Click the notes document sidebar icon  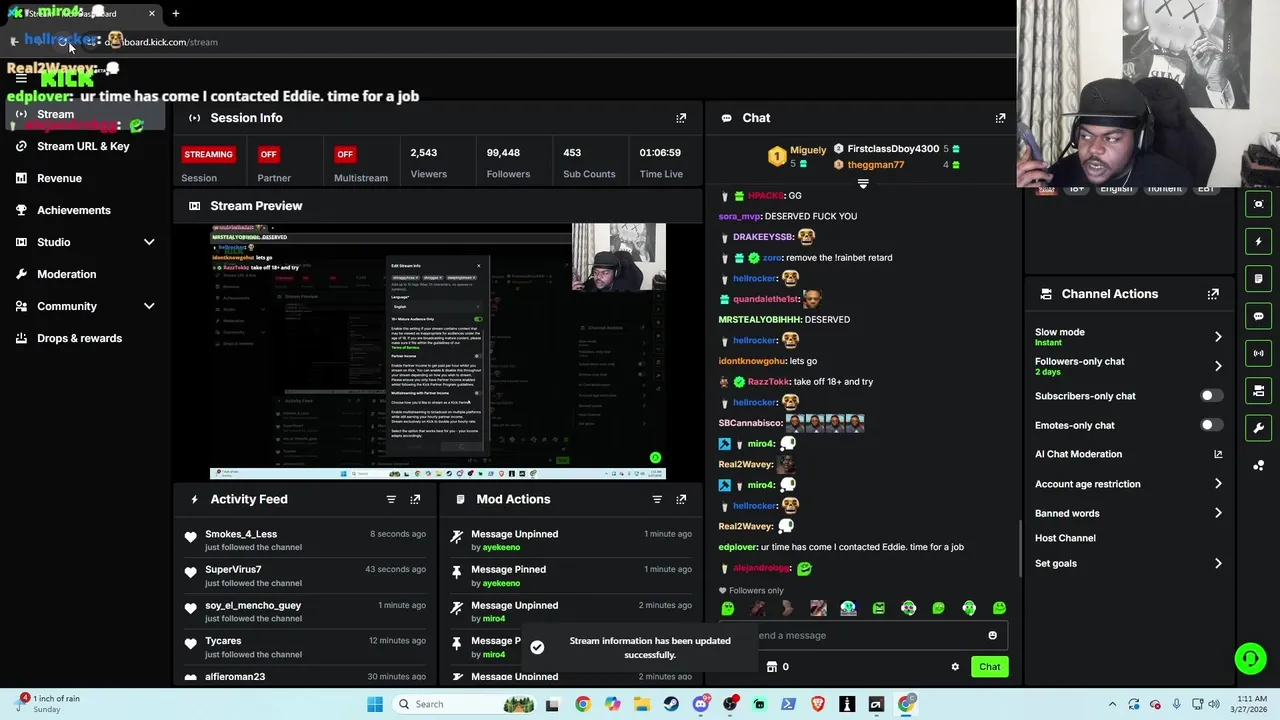pos(1259,278)
